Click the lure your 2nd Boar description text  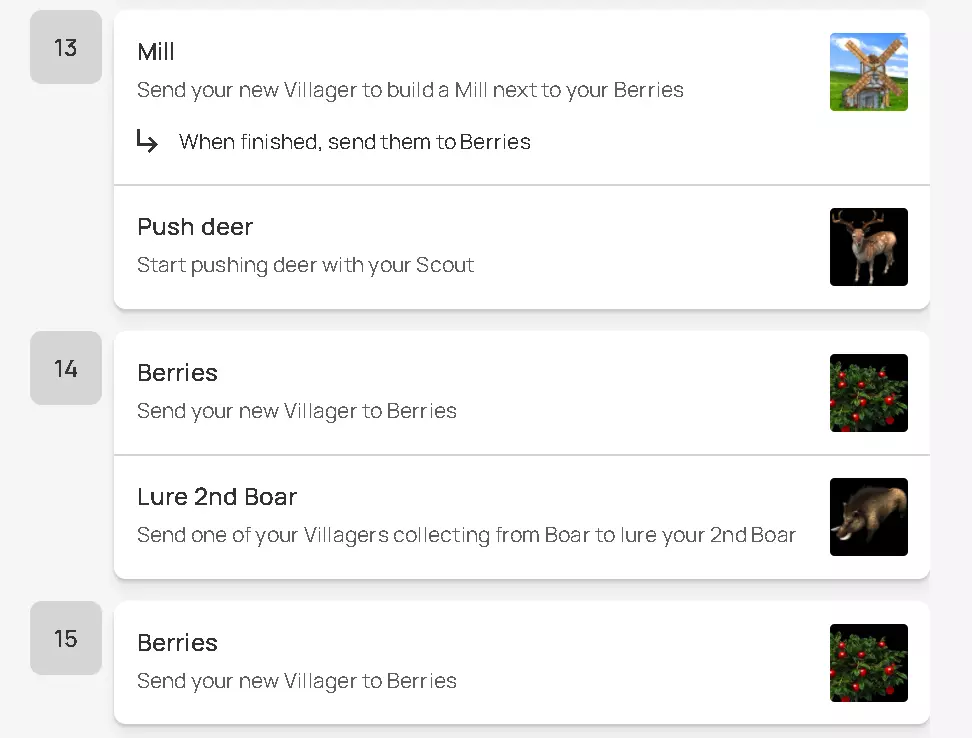(466, 535)
